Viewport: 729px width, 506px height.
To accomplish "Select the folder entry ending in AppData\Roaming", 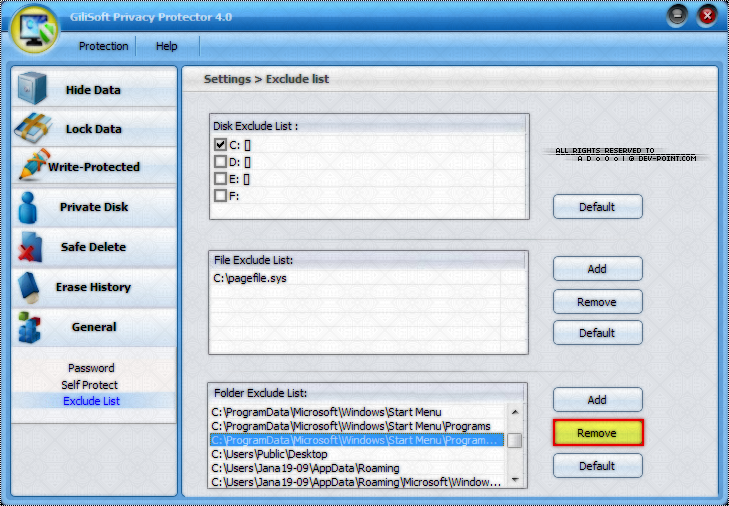I will tap(357, 468).
